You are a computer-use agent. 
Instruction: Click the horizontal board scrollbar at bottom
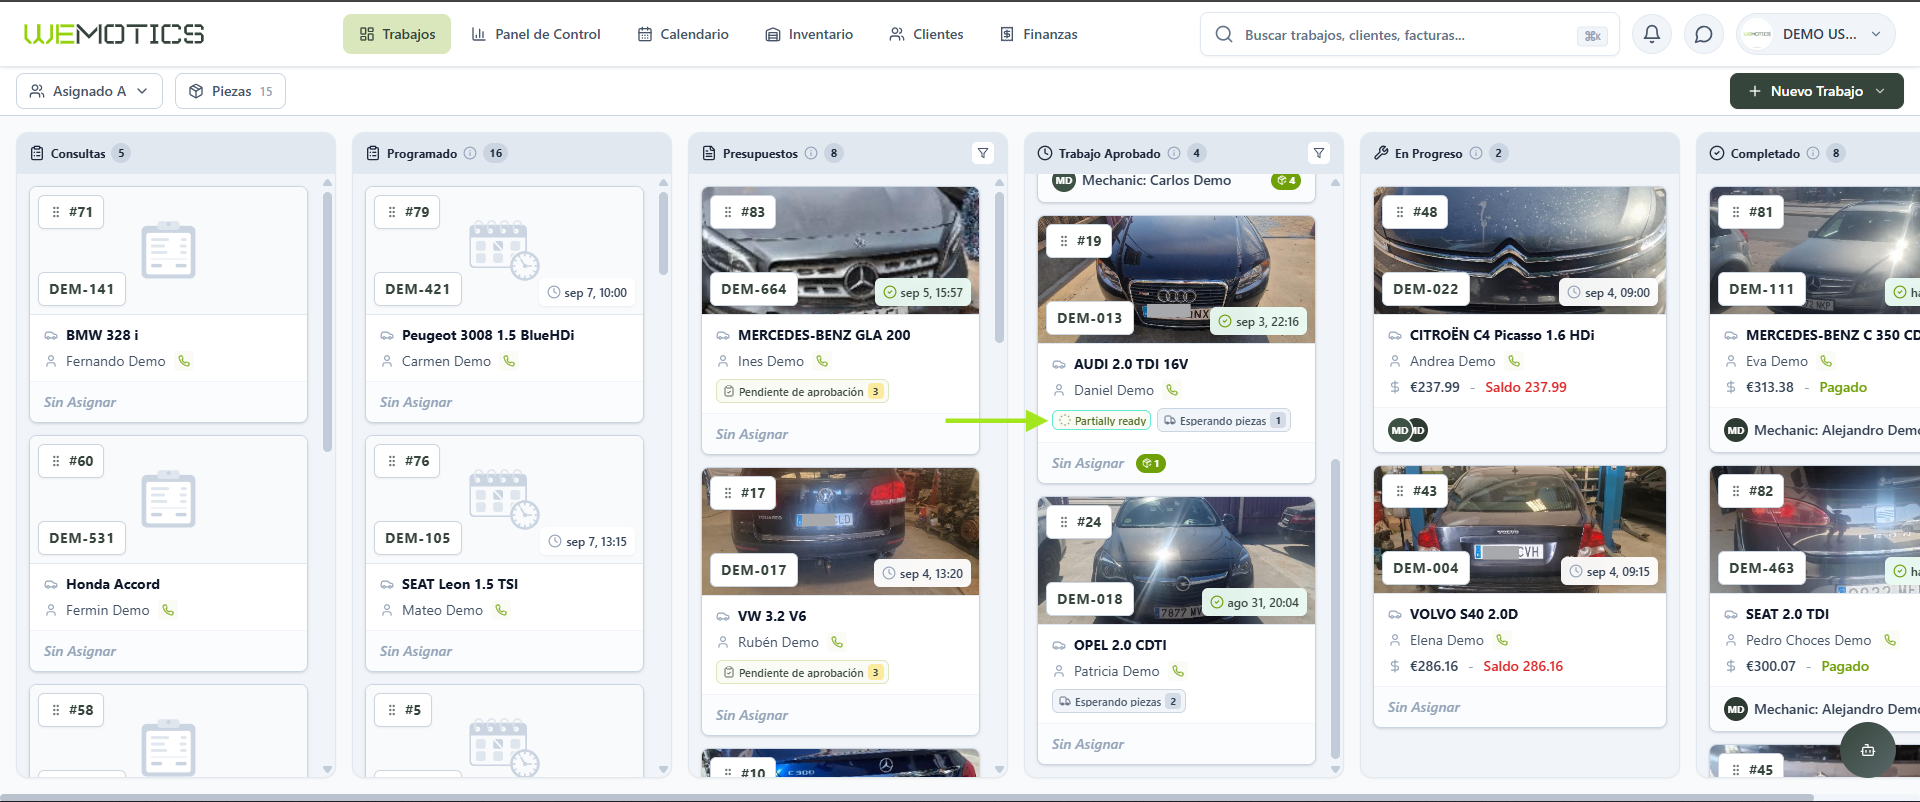click(x=906, y=797)
